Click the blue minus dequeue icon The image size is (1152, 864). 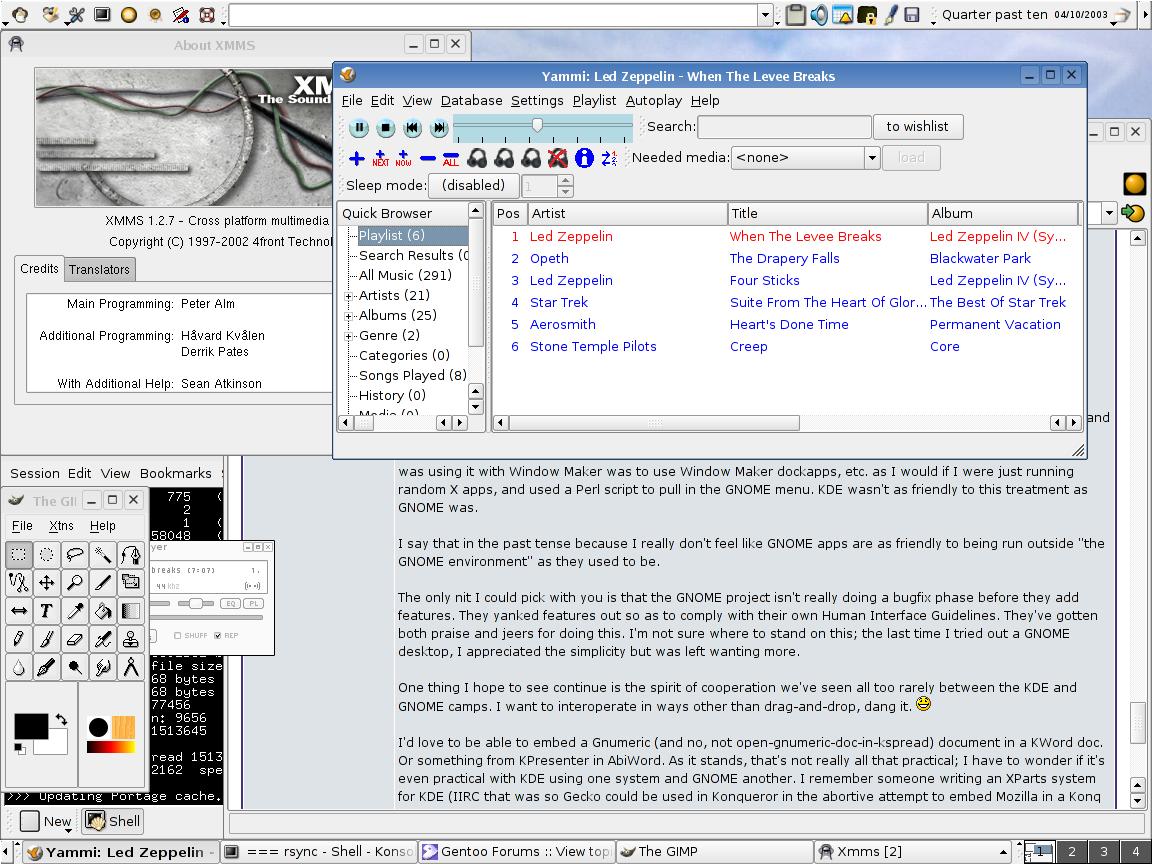tap(428, 158)
